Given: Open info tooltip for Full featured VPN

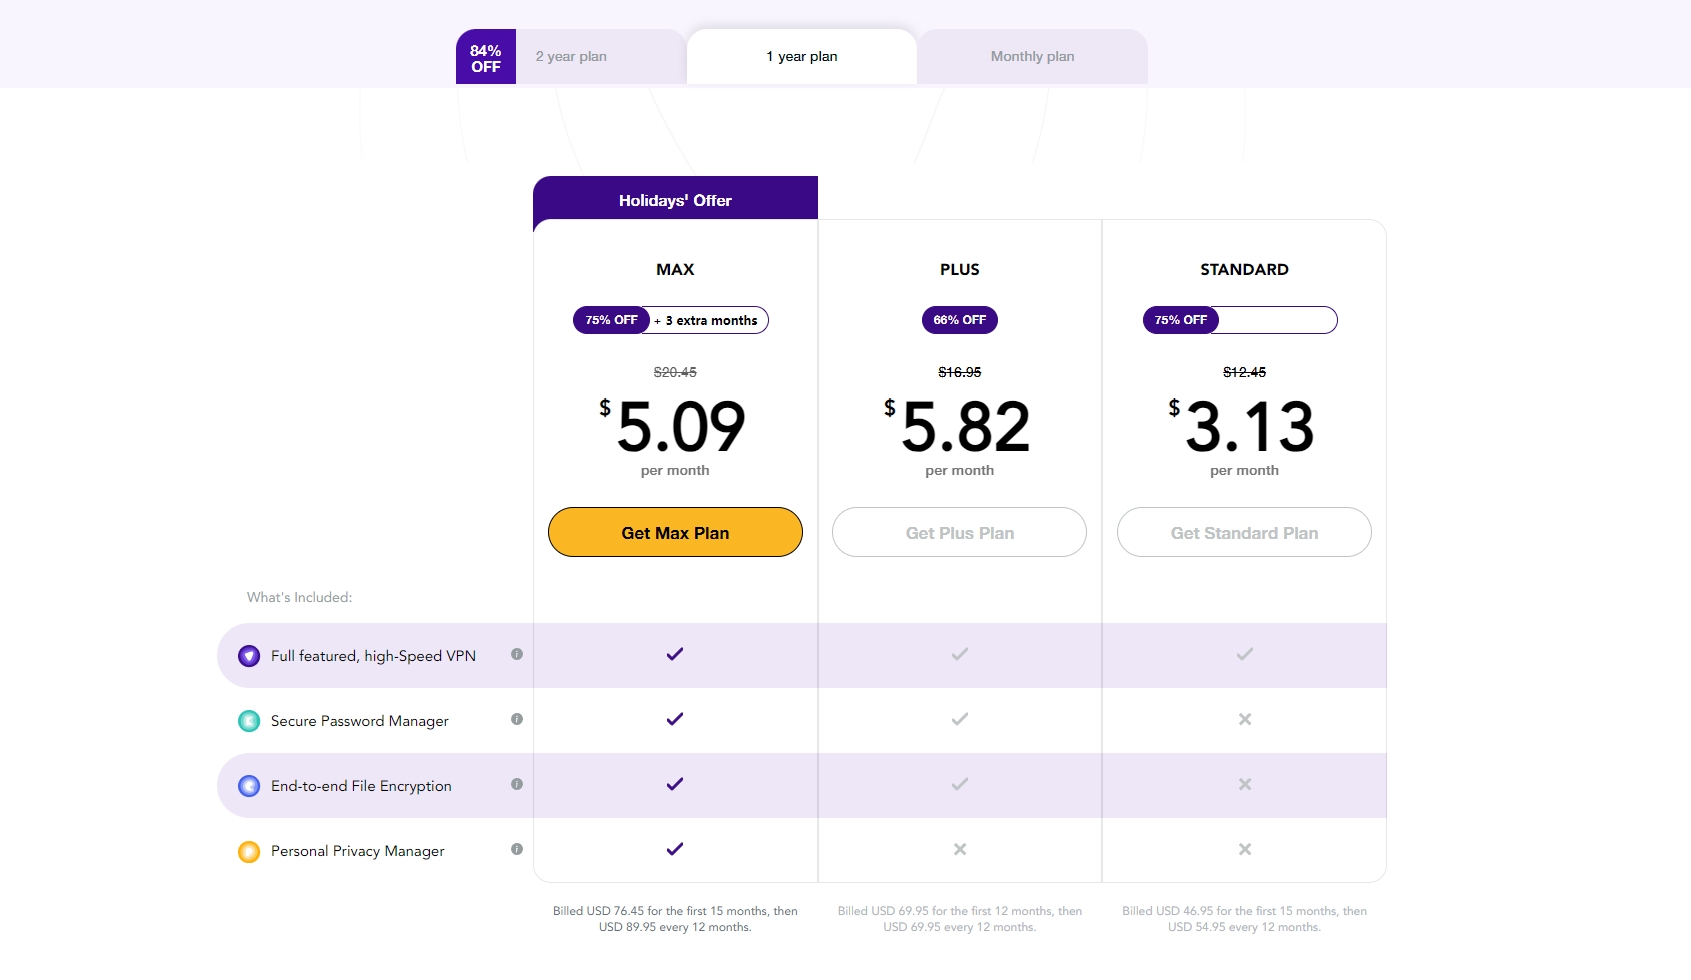Looking at the screenshot, I should (517, 654).
